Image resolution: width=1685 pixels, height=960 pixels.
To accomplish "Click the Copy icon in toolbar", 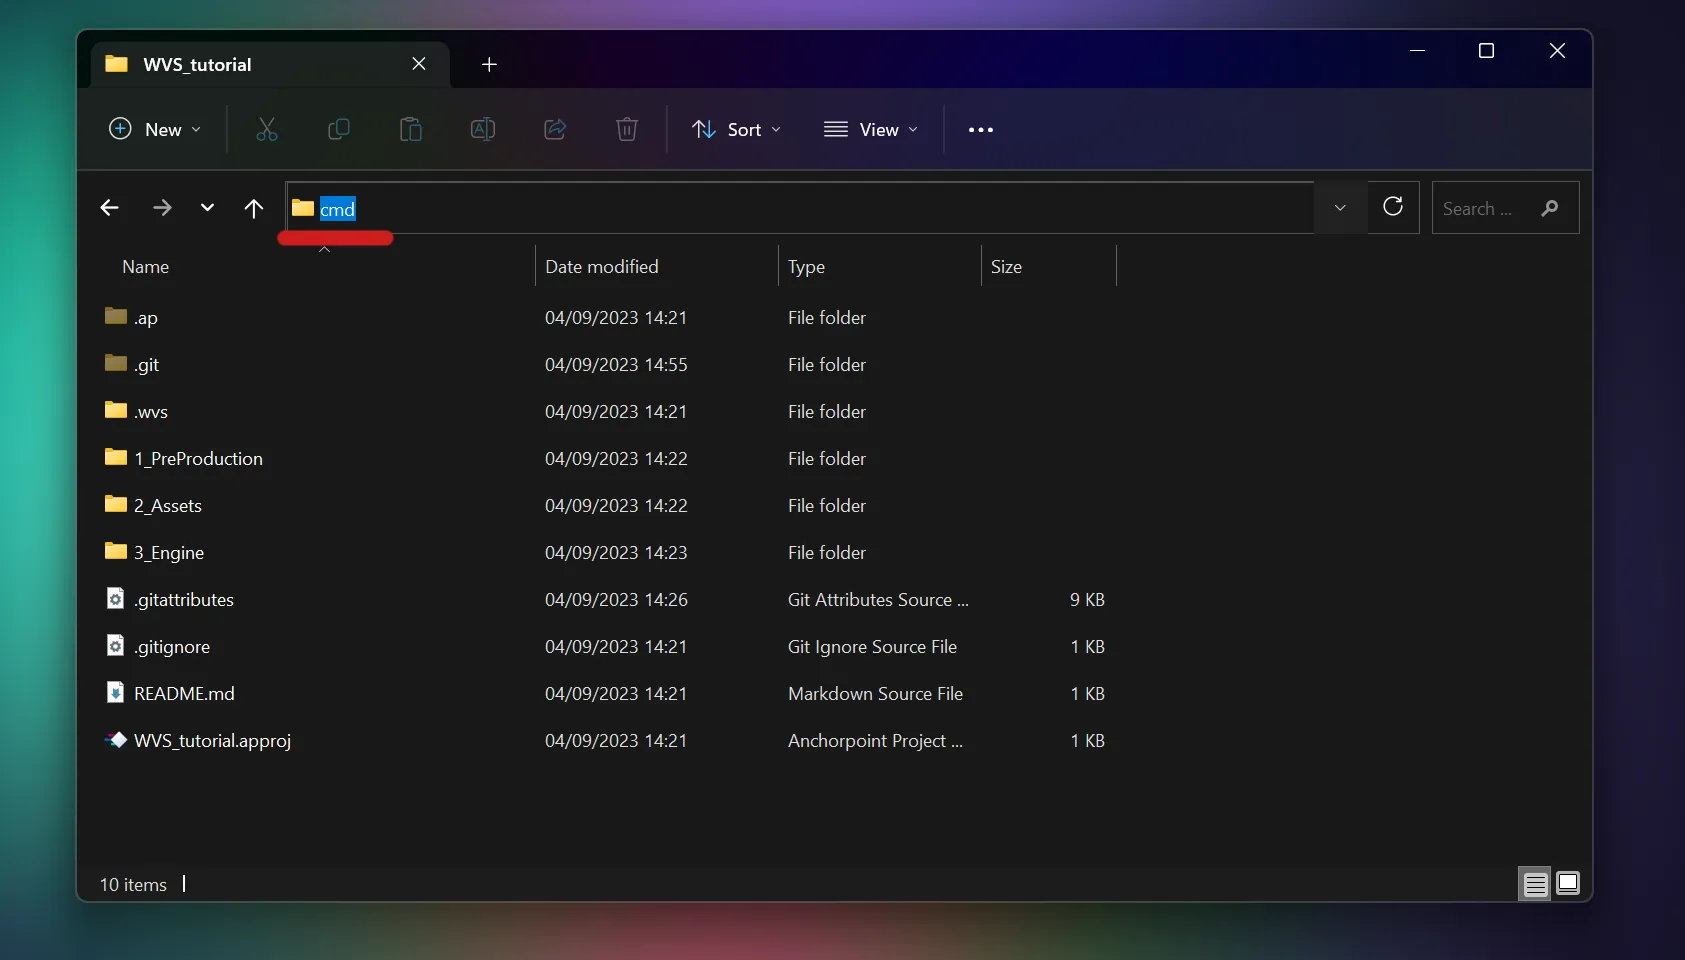I will pyautogui.click(x=339, y=129).
